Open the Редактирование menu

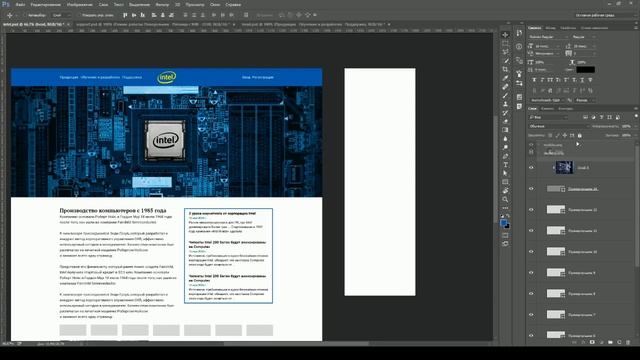point(46,4)
